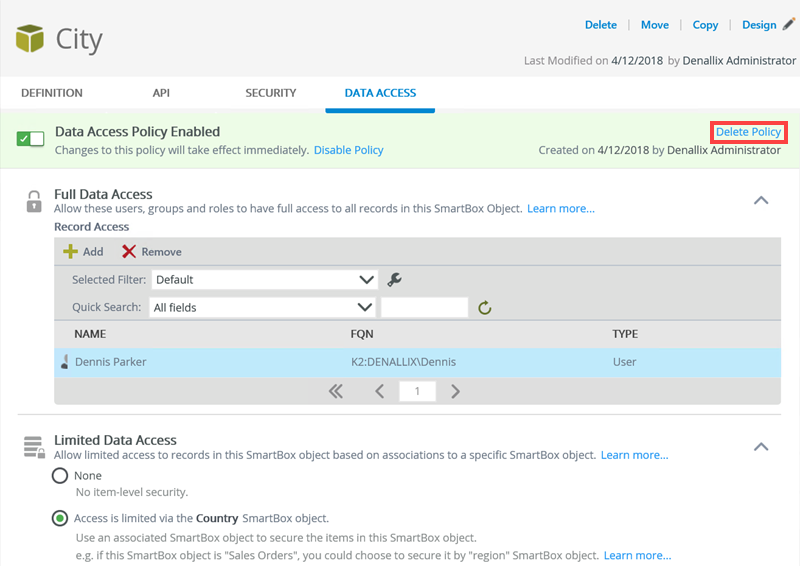Open filter settings wrench icon
Screen dimensions: 800x566
click(x=394, y=279)
